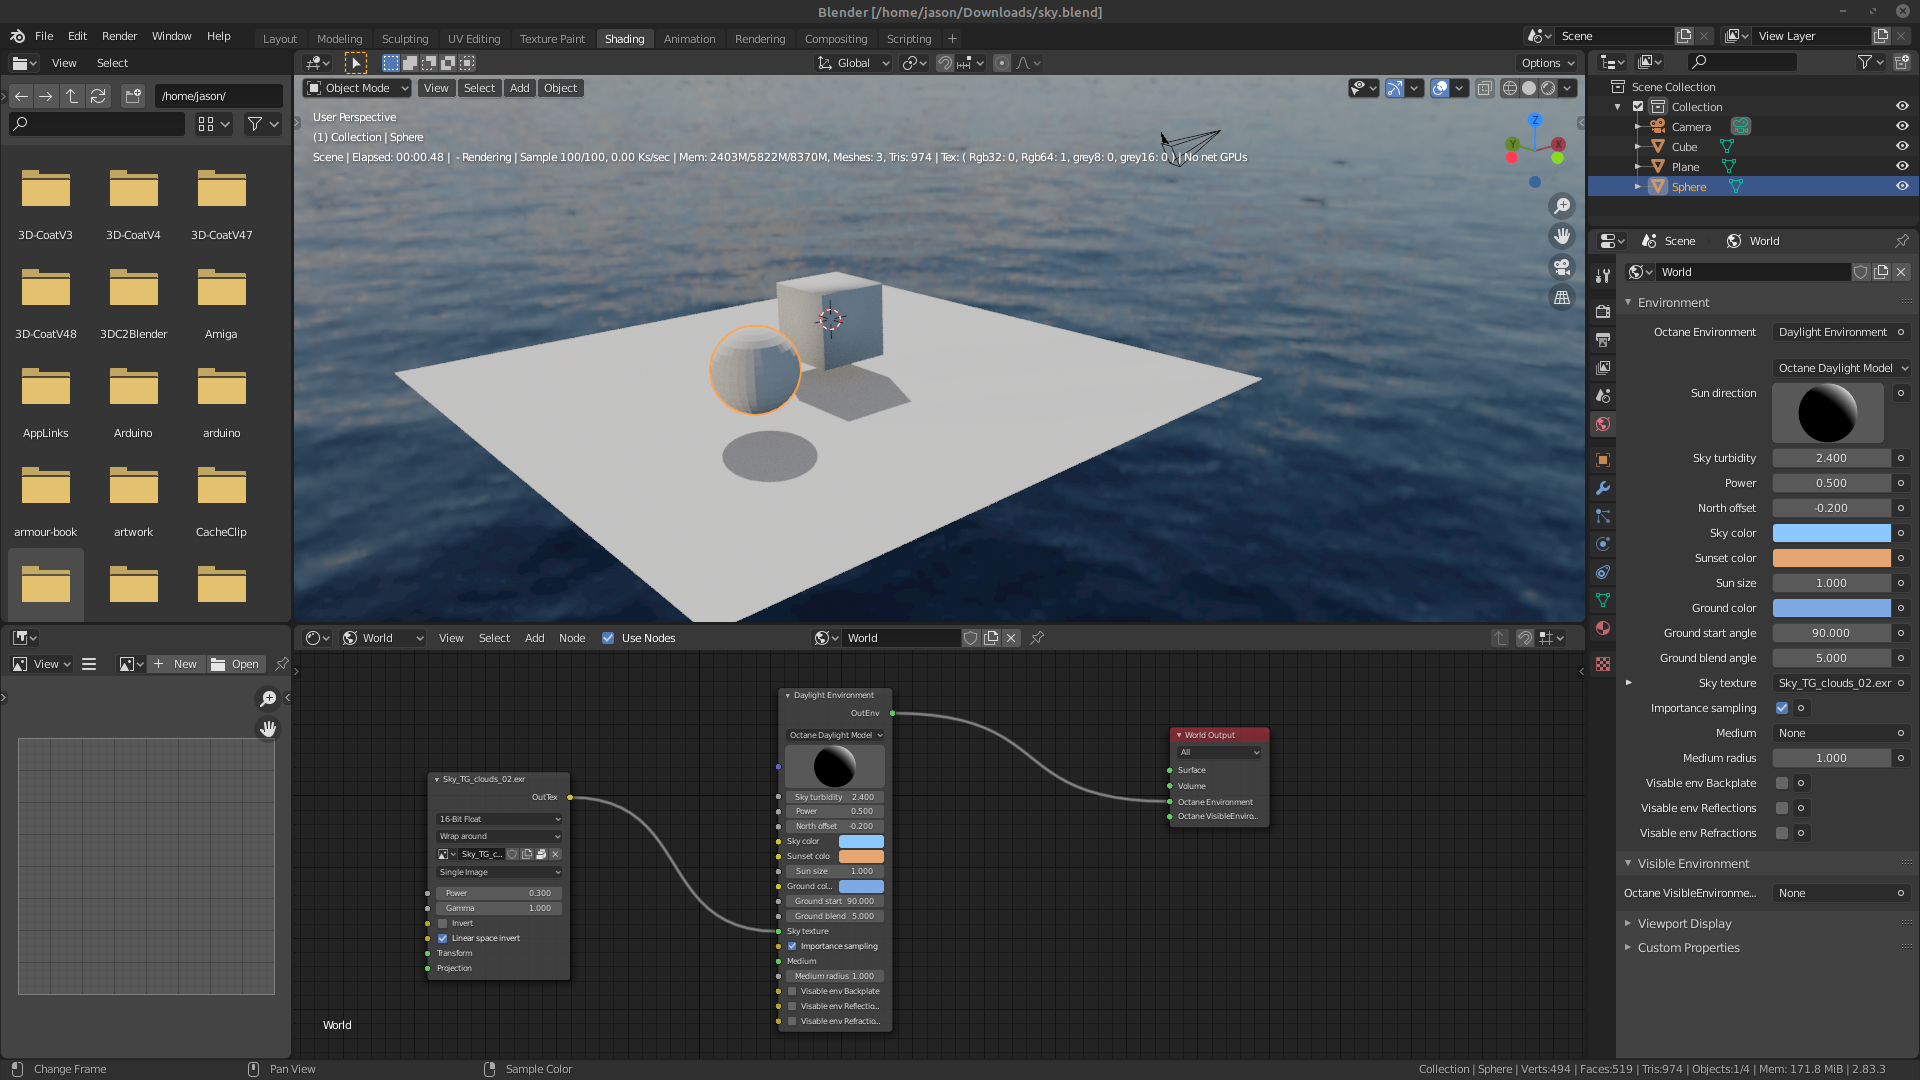This screenshot has height=1080, width=1920.
Task: Open World properties tab icon
Action: 1603,424
